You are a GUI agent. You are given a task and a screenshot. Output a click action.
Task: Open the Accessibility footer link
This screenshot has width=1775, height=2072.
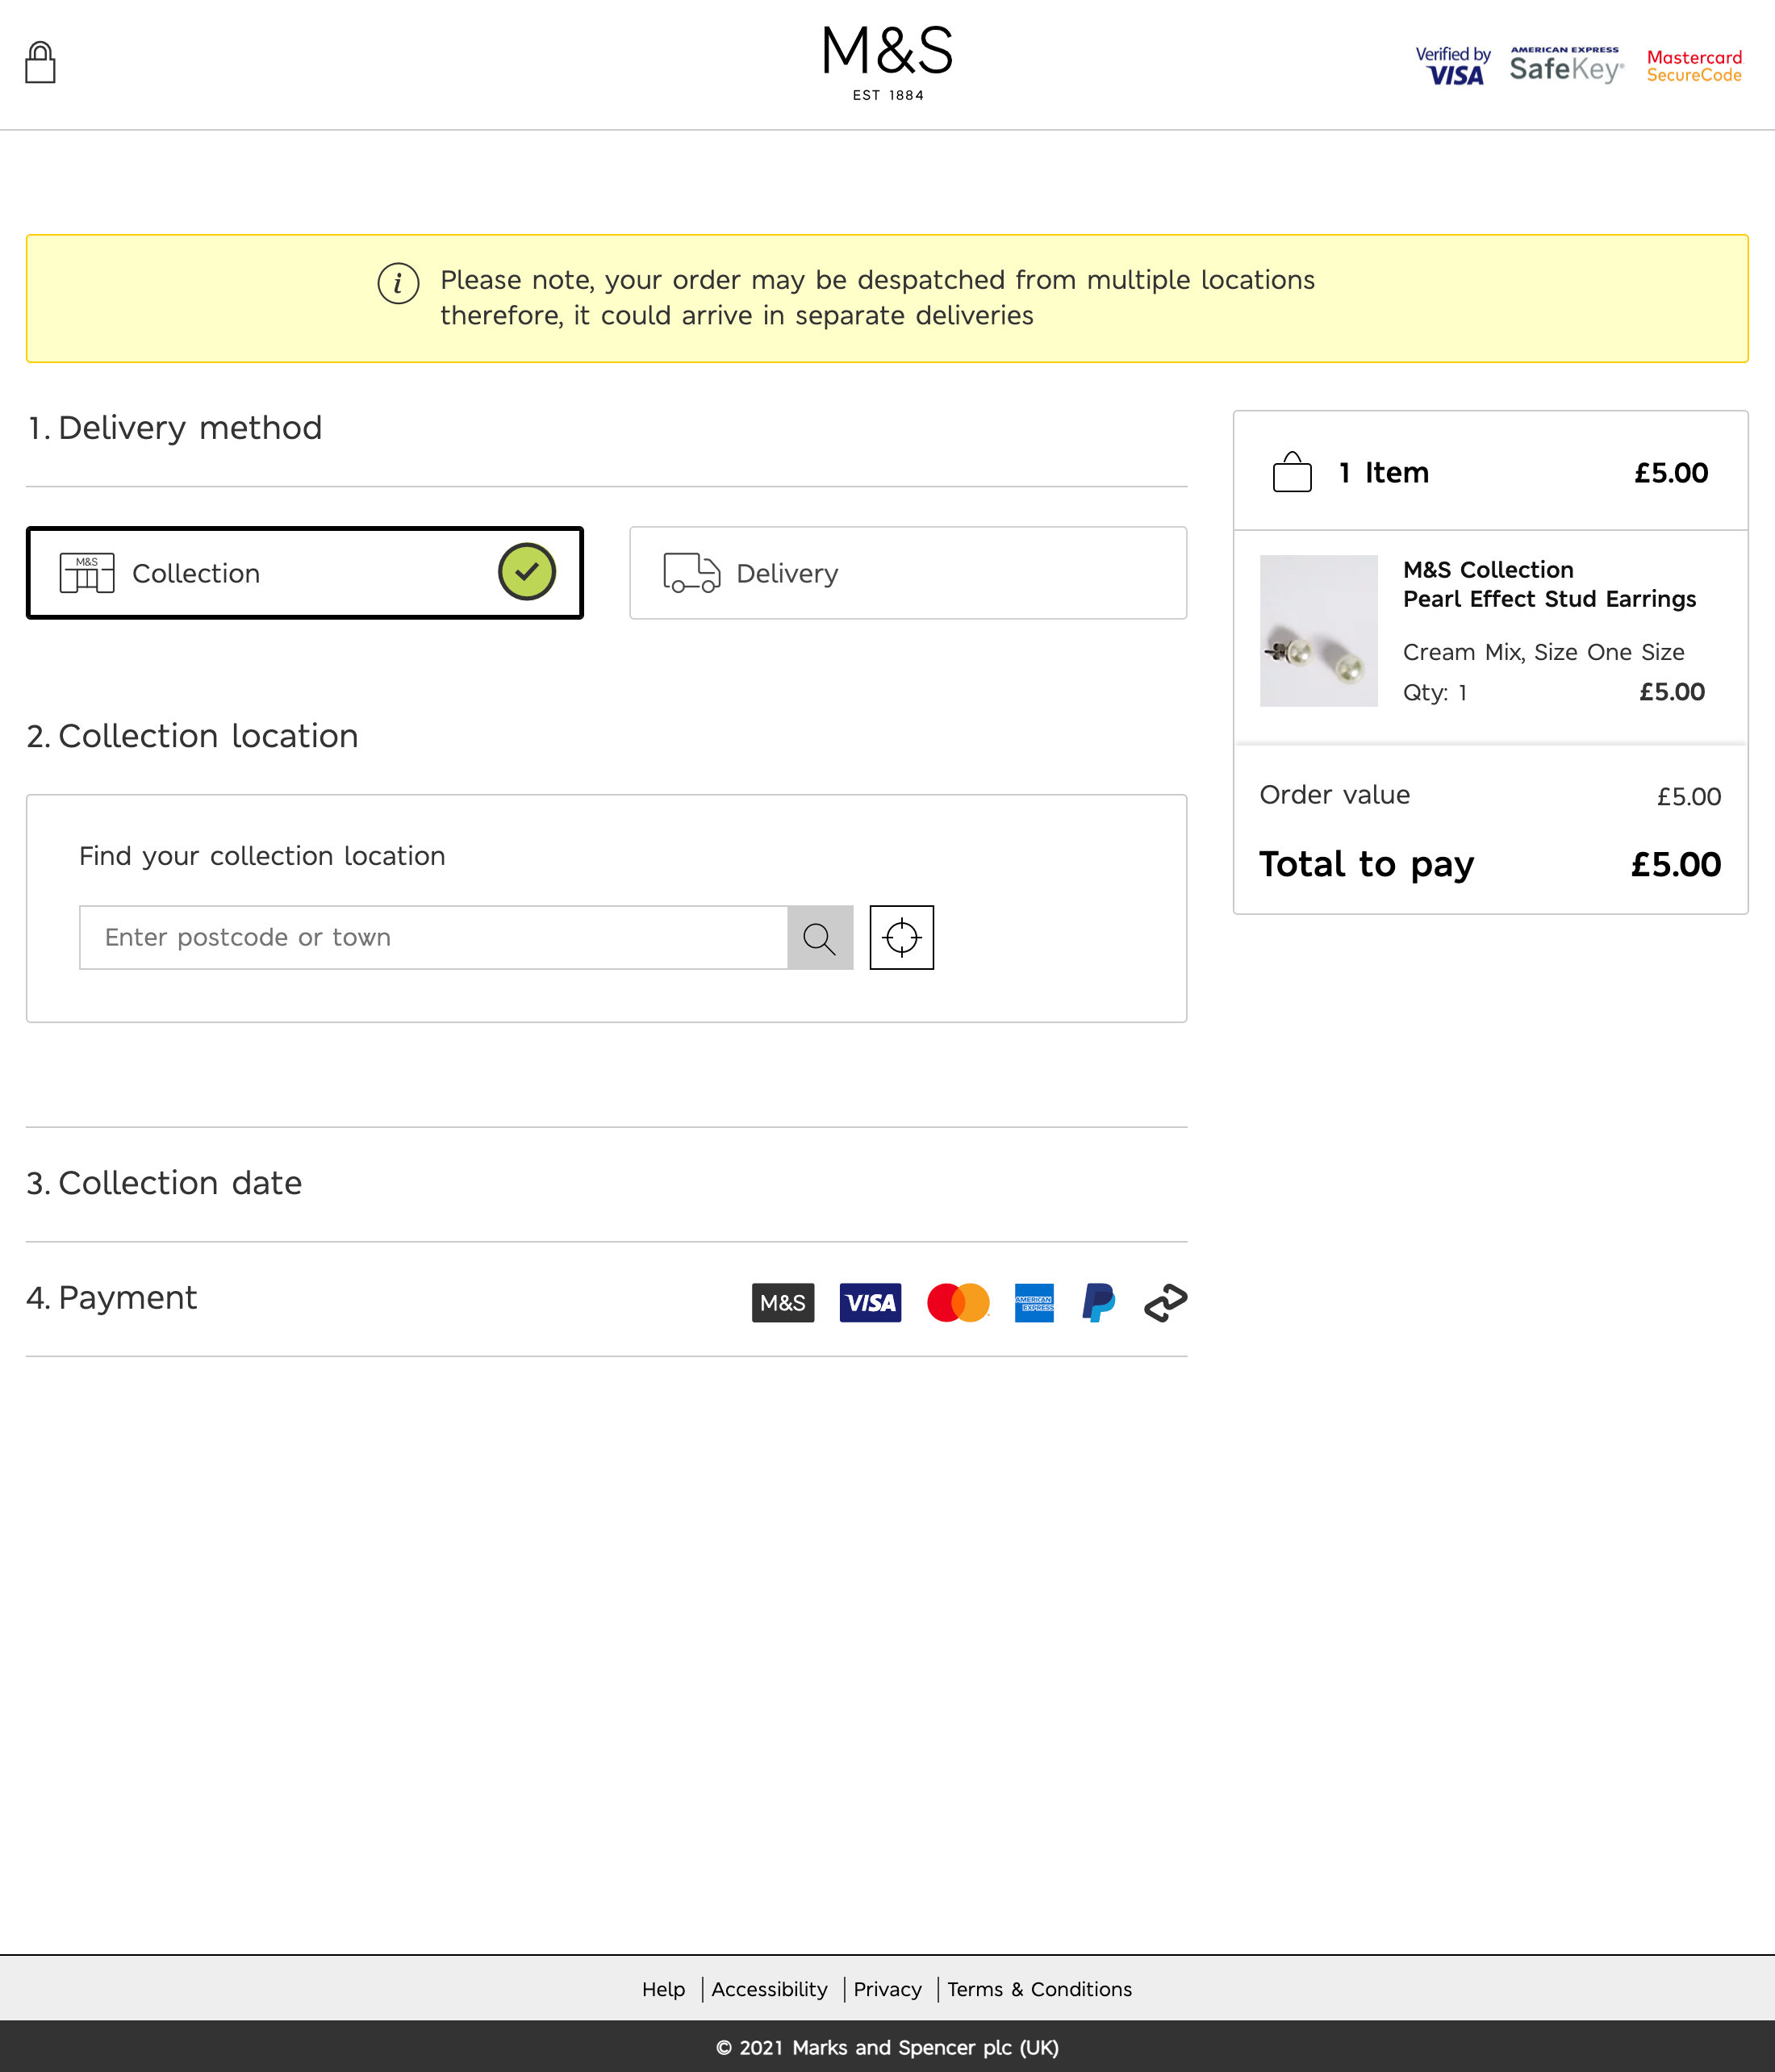(x=769, y=1989)
